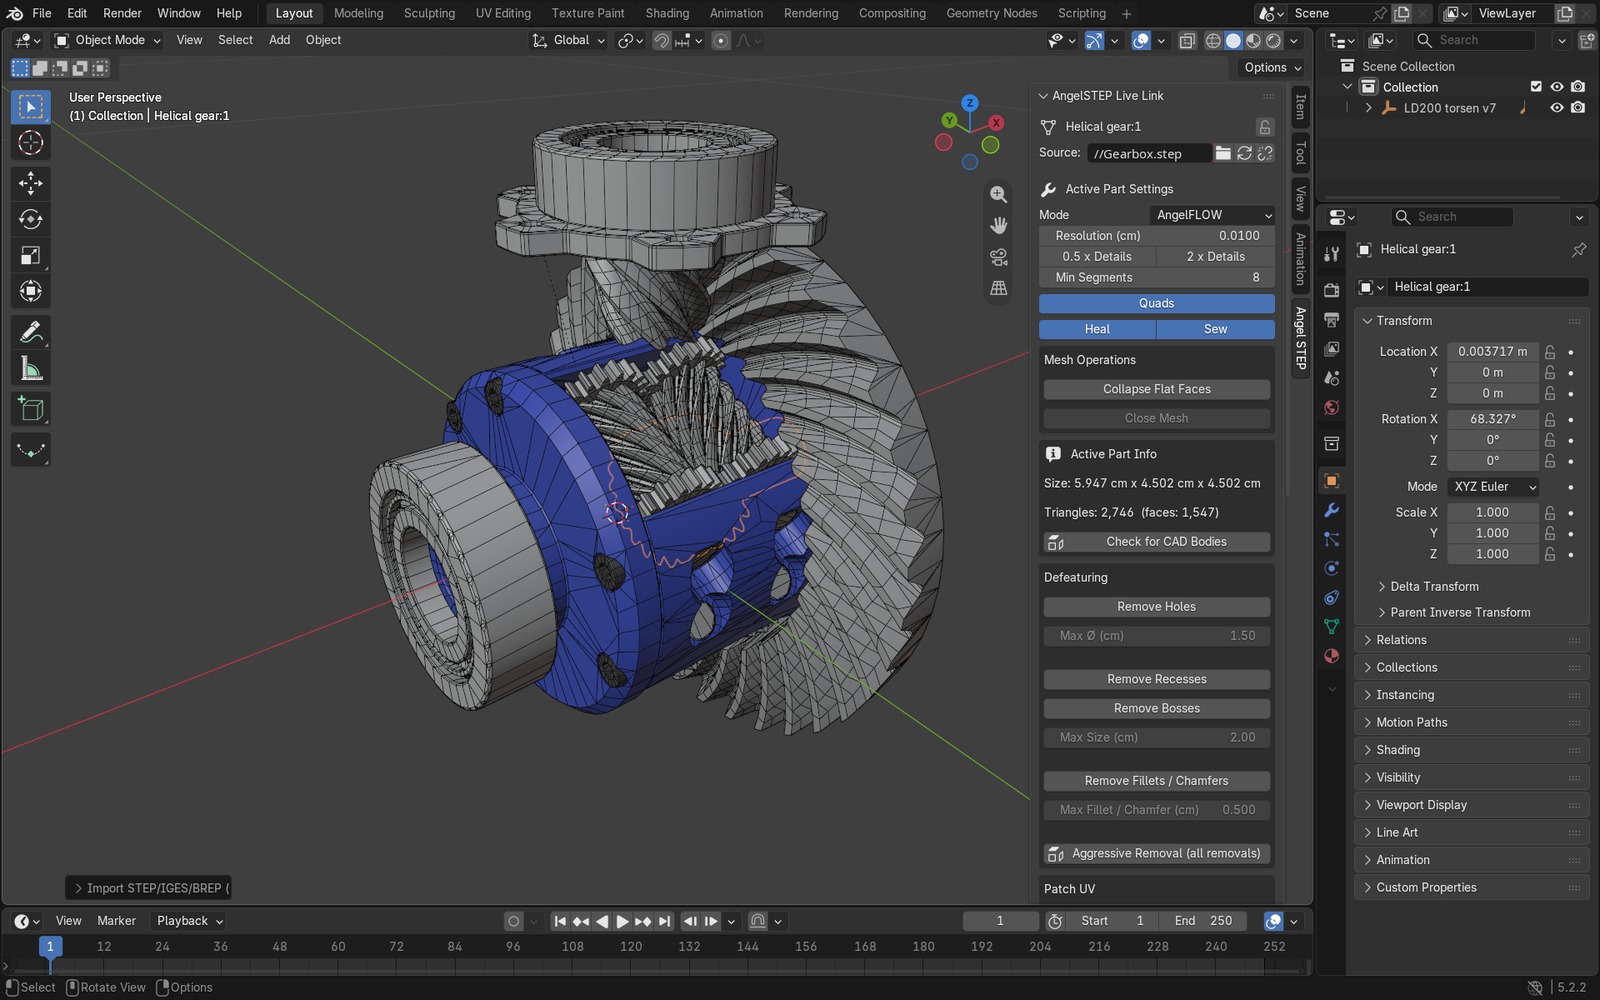Switch to the Geometry Nodes workspace tab
This screenshot has height=1000, width=1600.
[991, 13]
